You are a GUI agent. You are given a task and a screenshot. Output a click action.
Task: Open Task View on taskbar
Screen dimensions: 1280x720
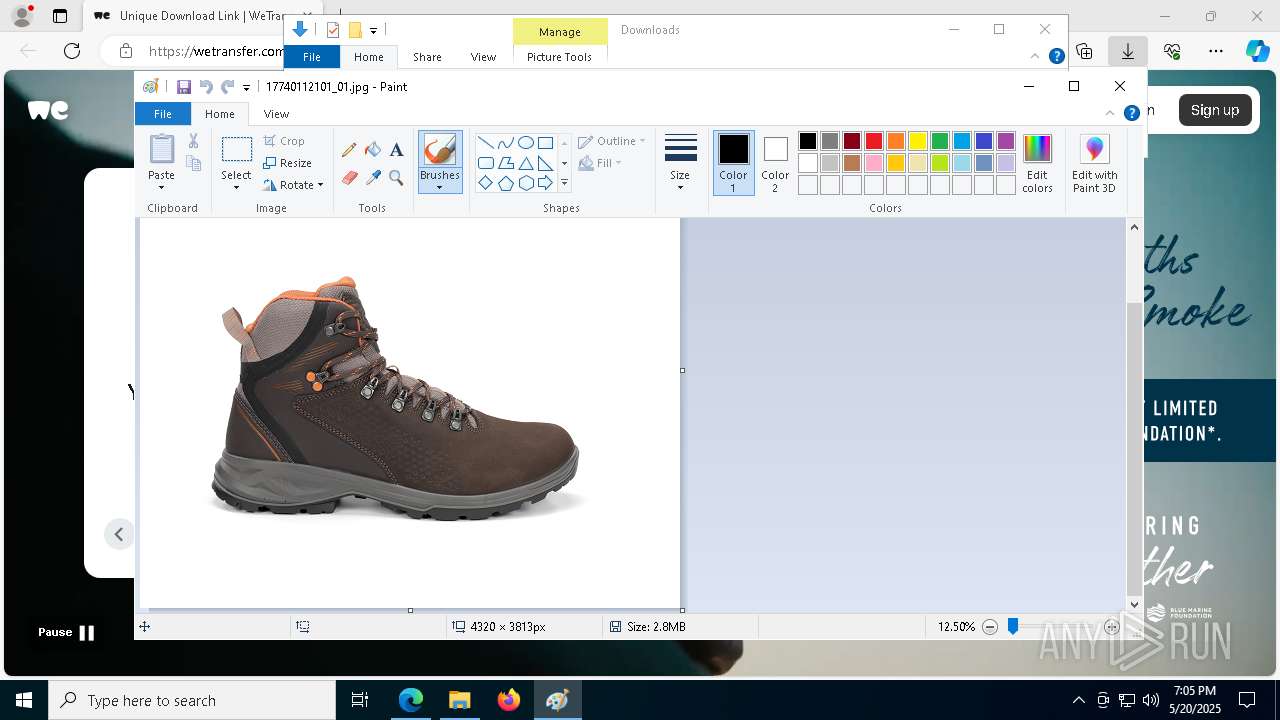(360, 700)
